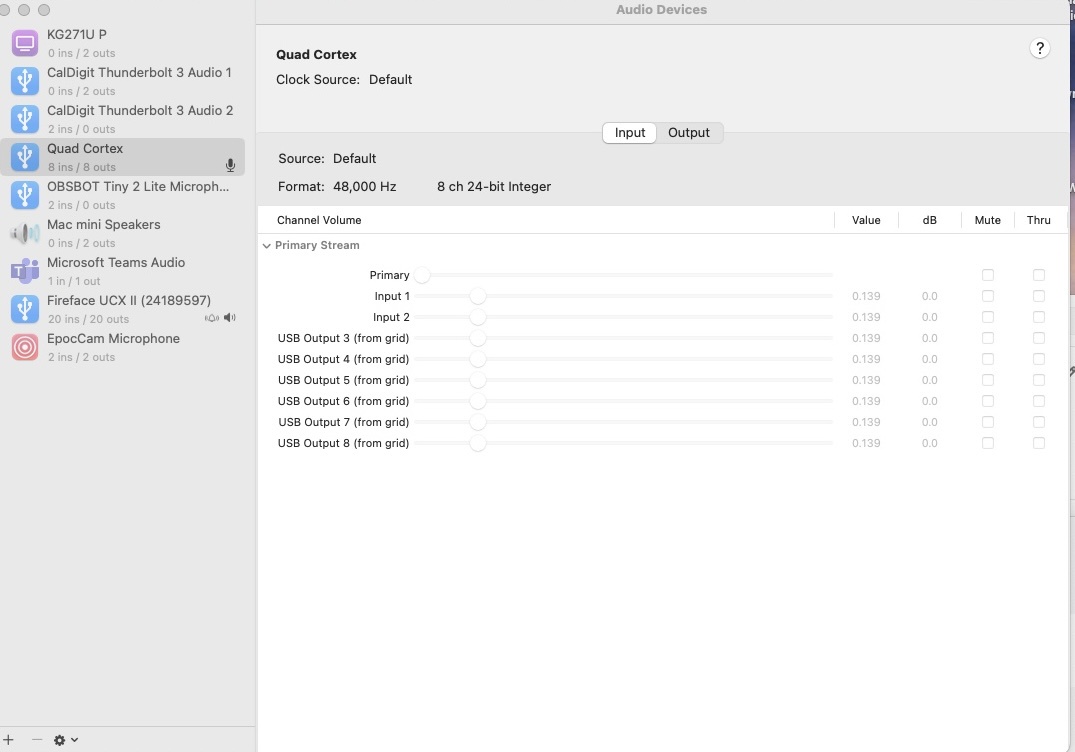Click the USB Output 4 volume slider knob
This screenshot has height=752, width=1075.
478,359
